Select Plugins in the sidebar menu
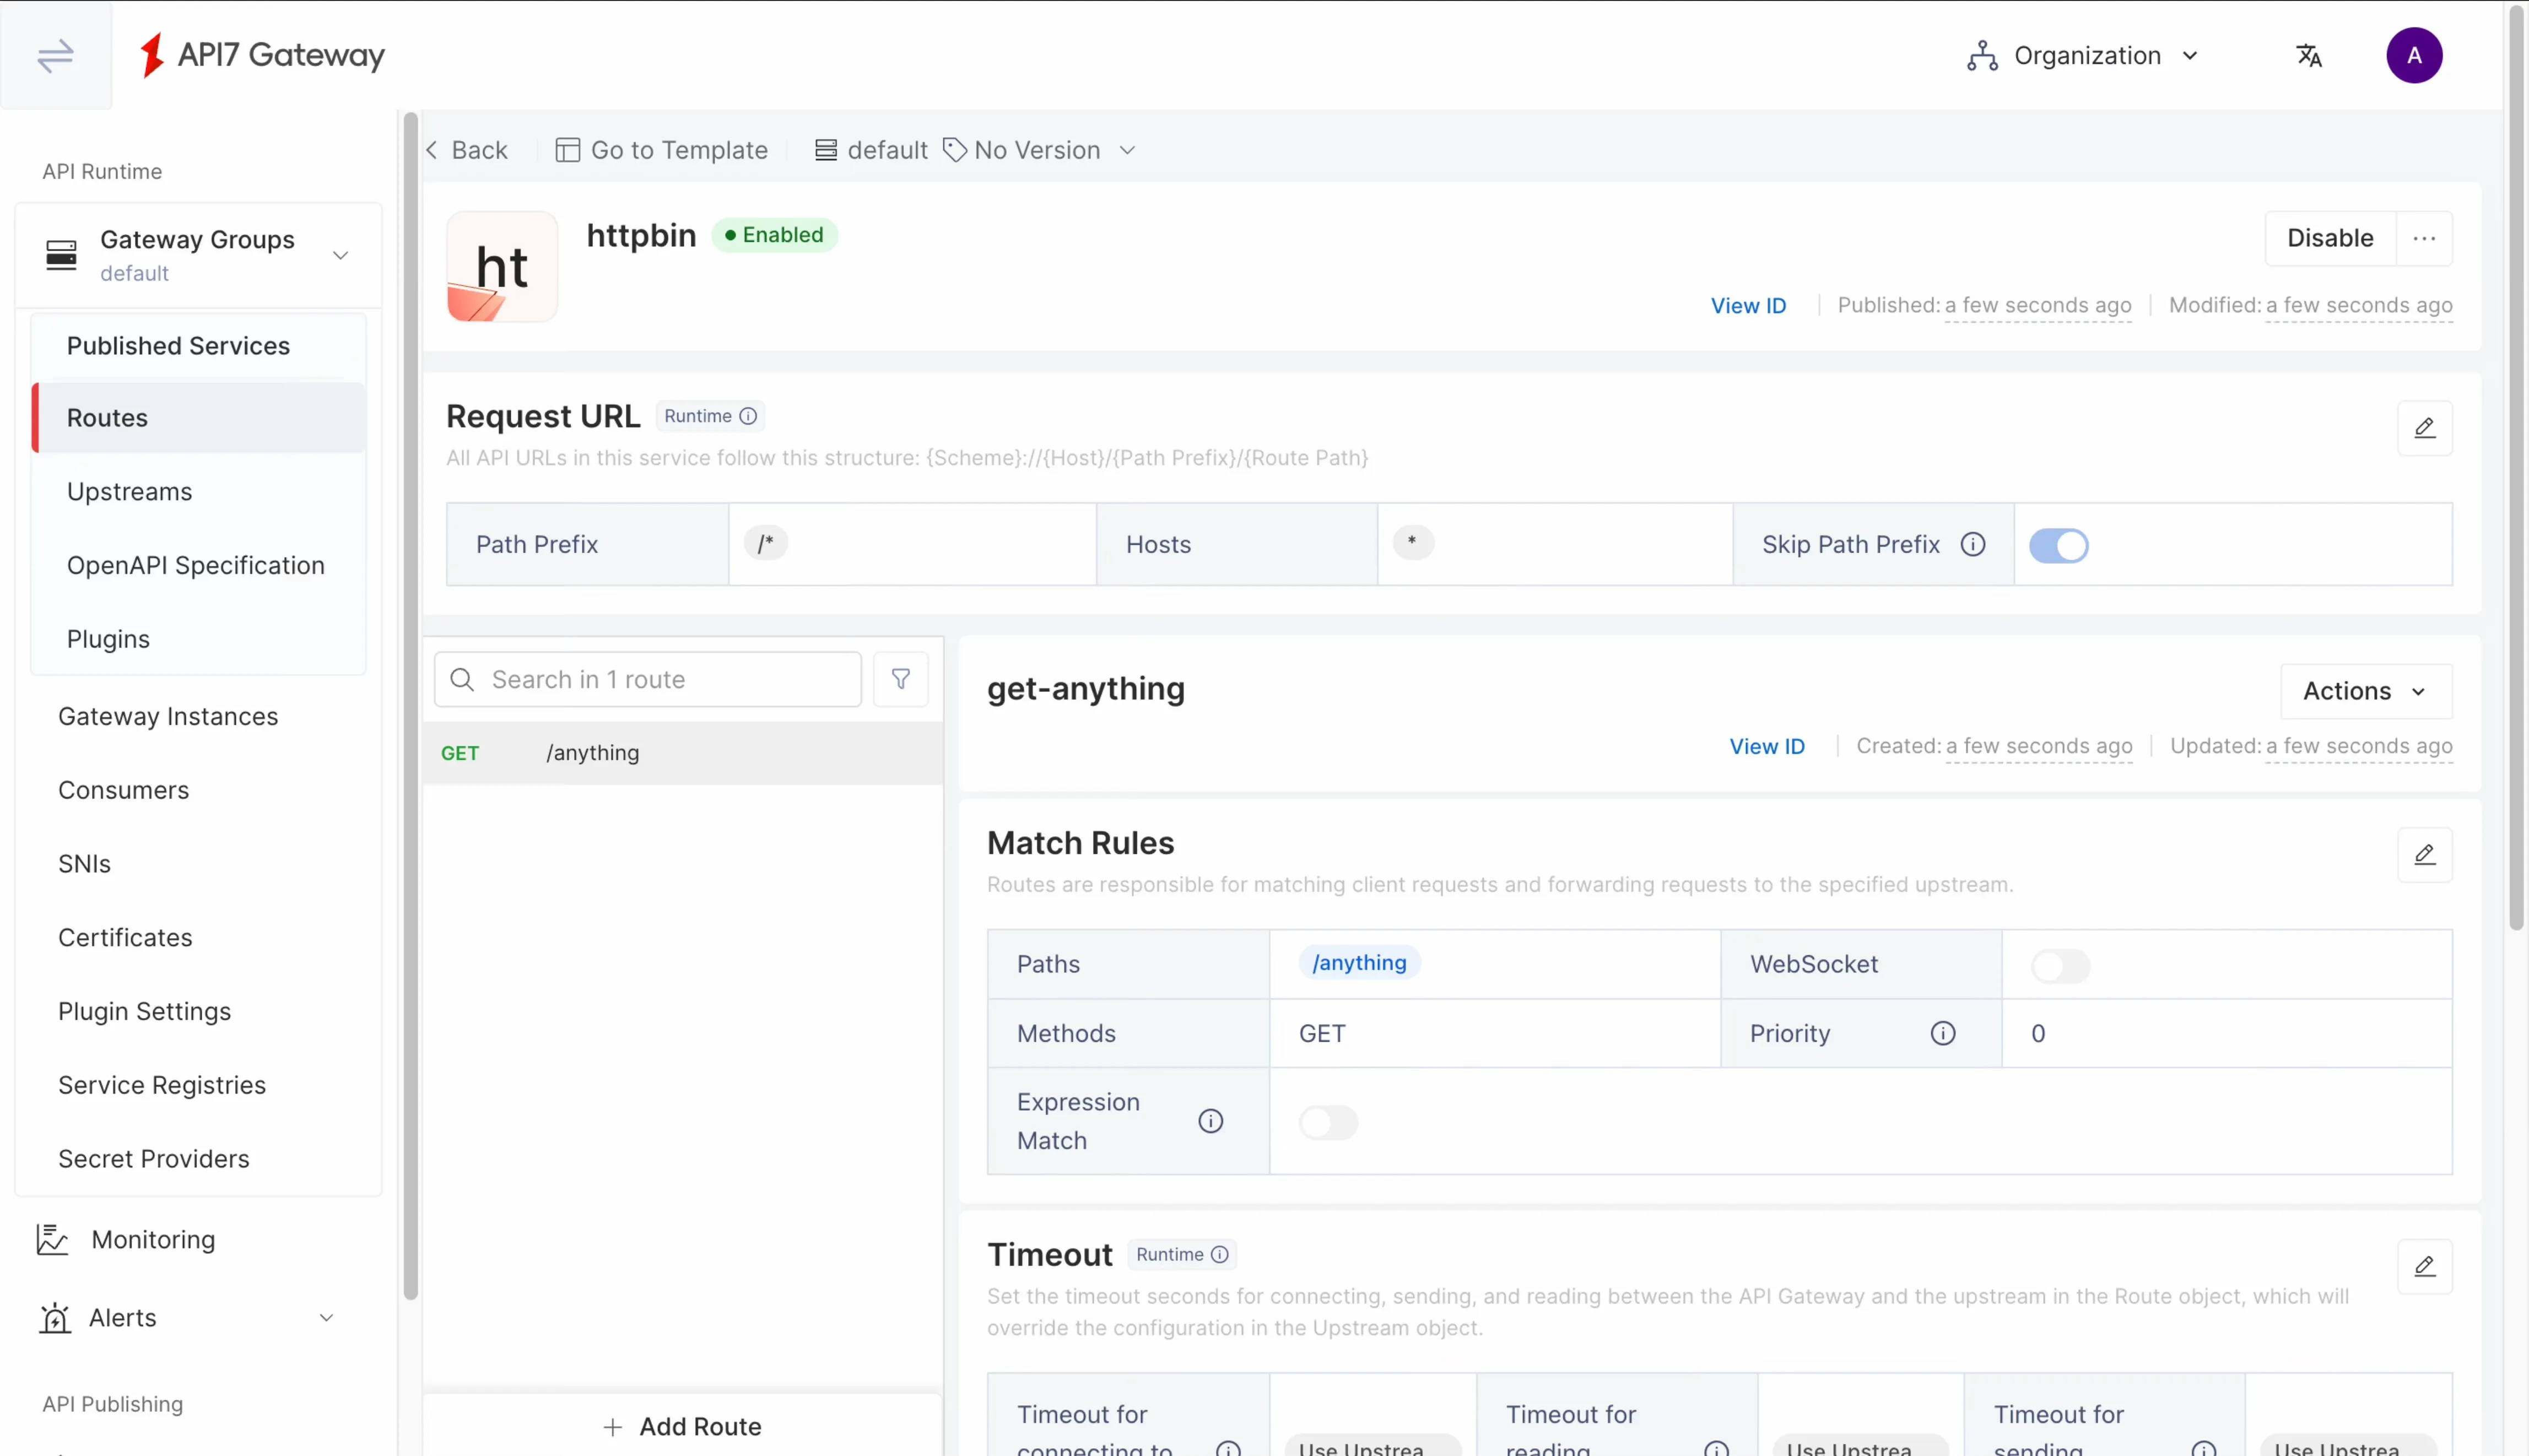Screen dimensions: 2529x1456 108,639
